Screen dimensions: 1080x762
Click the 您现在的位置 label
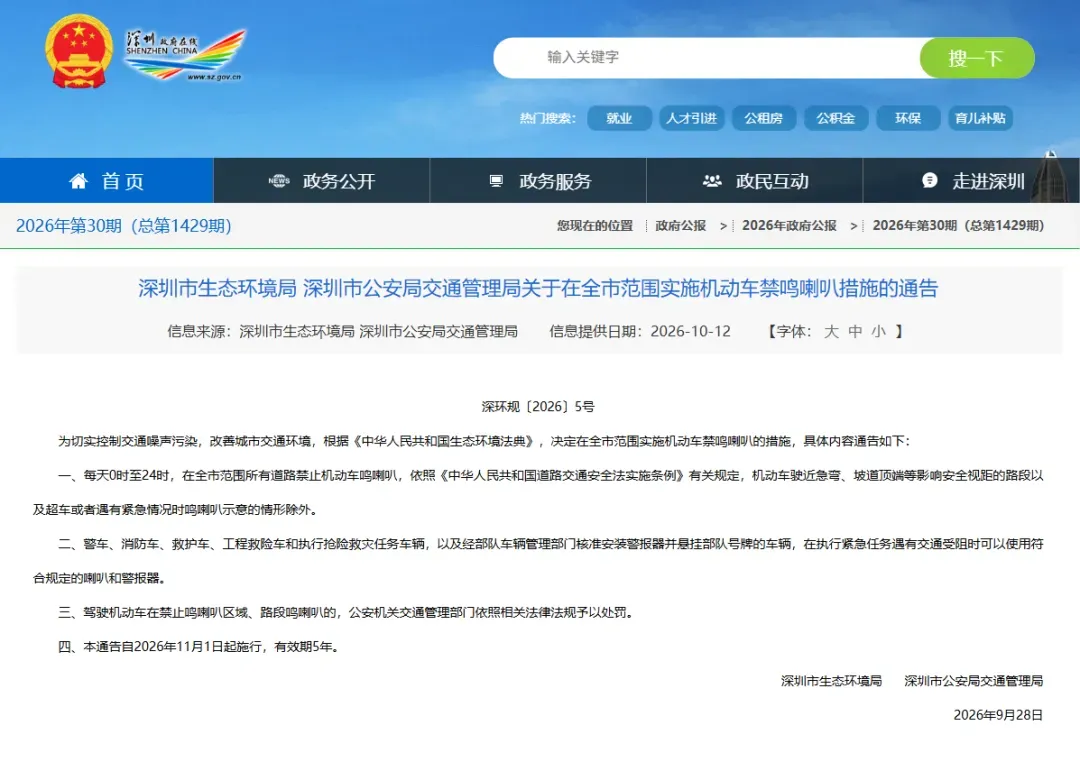pyautogui.click(x=595, y=225)
